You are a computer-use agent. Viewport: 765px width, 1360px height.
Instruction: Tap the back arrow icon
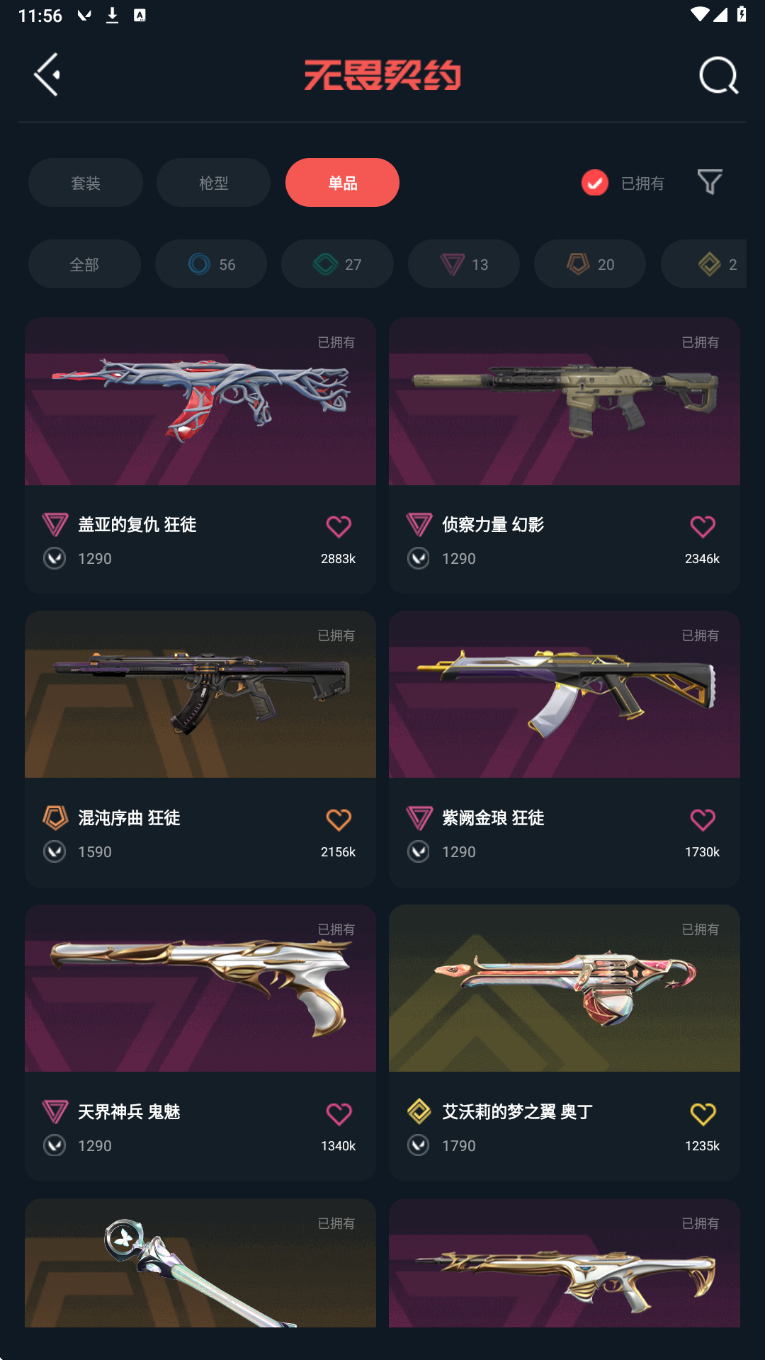coord(47,75)
